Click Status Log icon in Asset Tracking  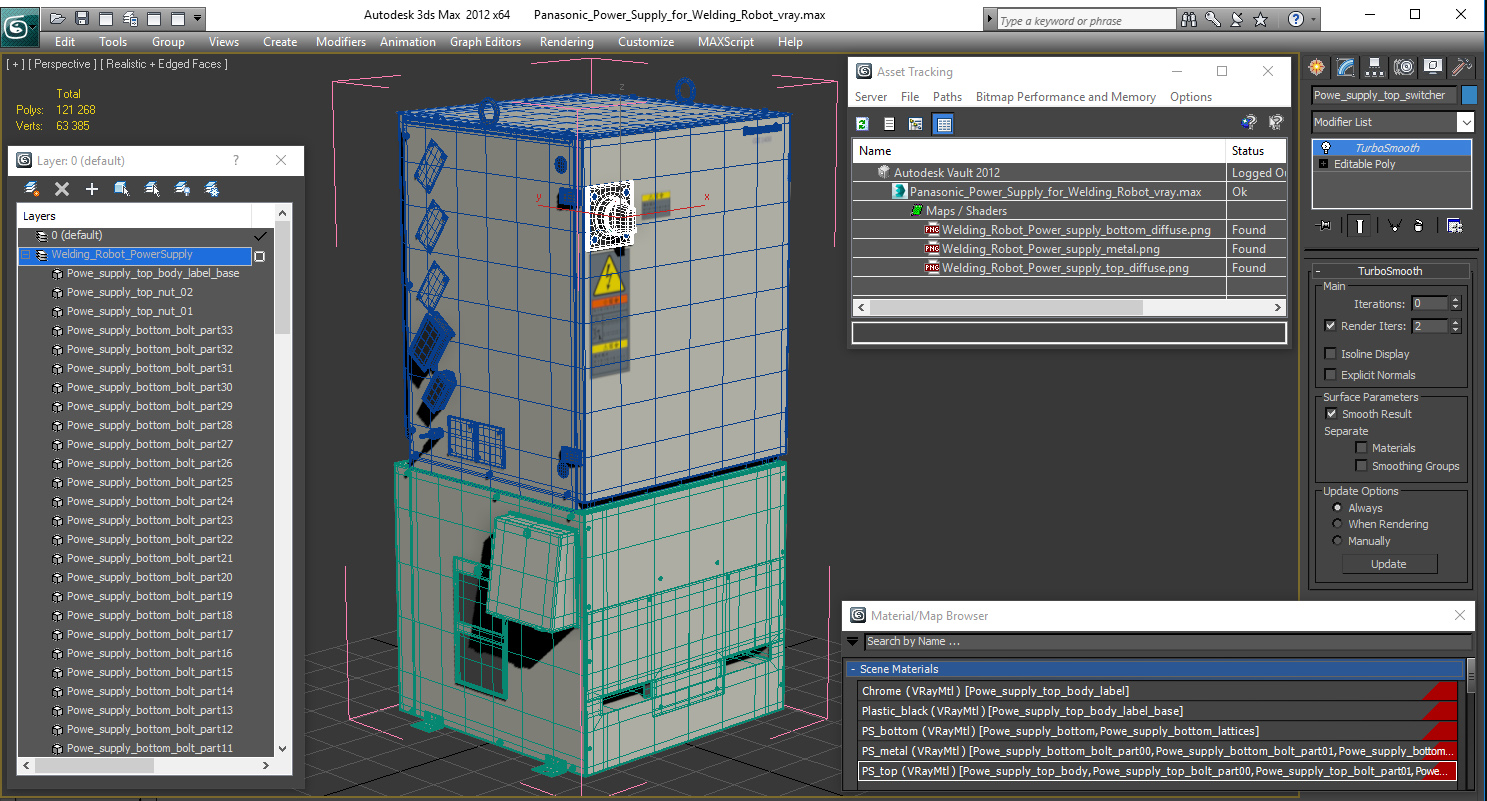coord(889,124)
